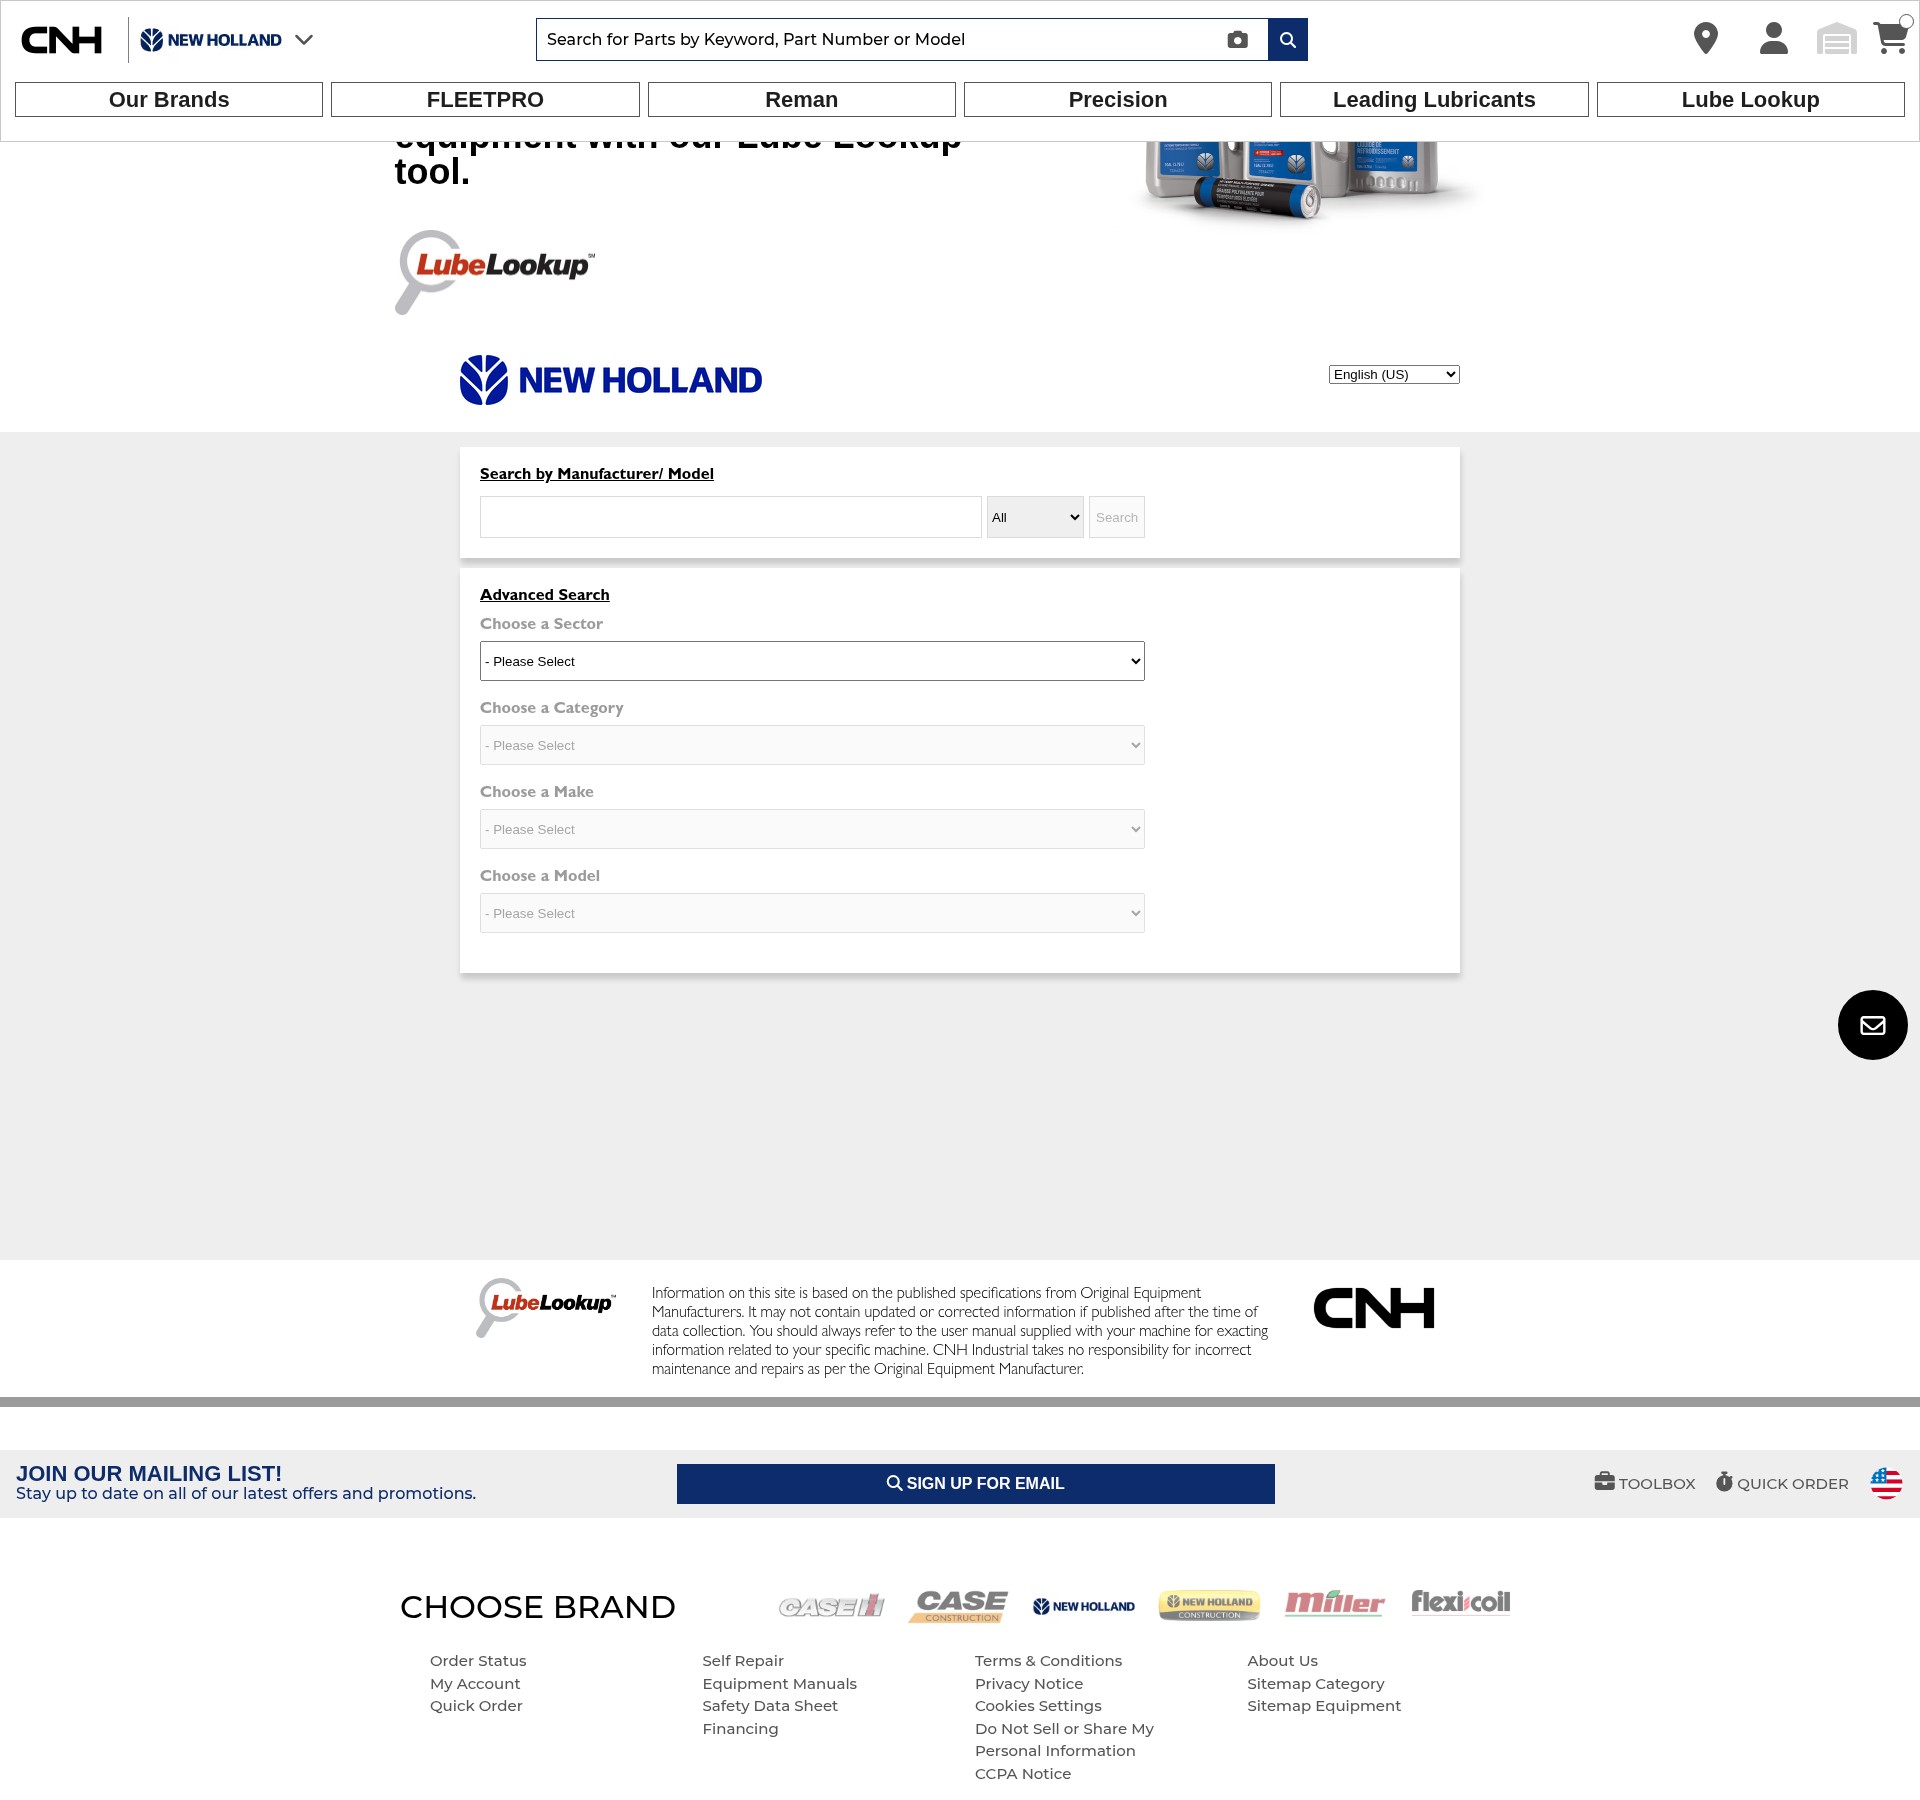Open the user account icon
1920x1800 pixels.
(1774, 39)
